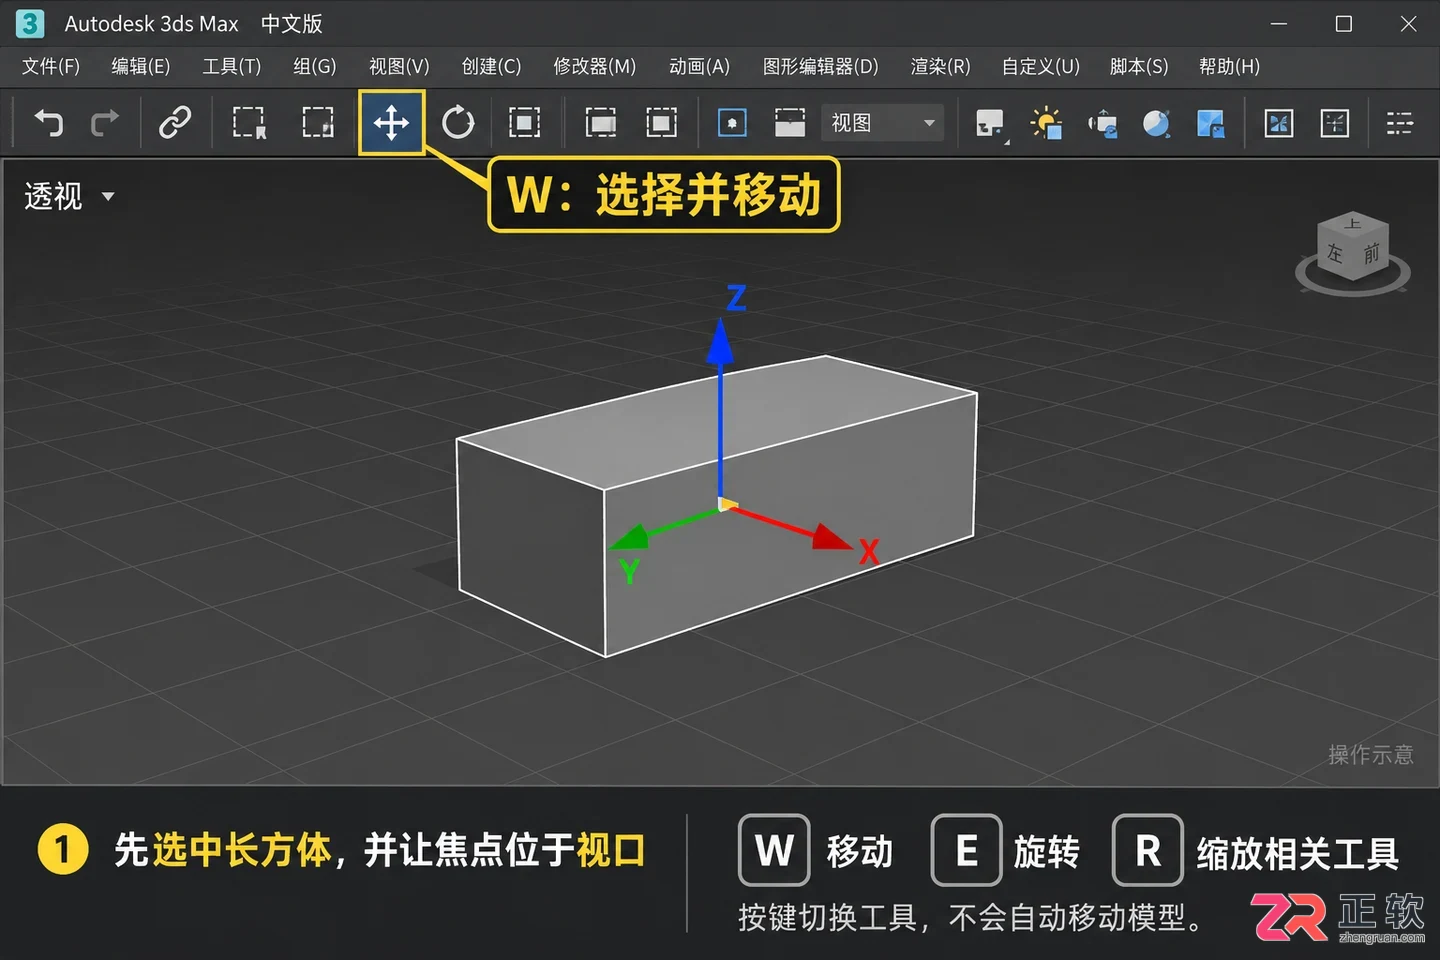Click the 上 face of the ViewCube
The image size is (1440, 960).
pyautogui.click(x=1353, y=224)
